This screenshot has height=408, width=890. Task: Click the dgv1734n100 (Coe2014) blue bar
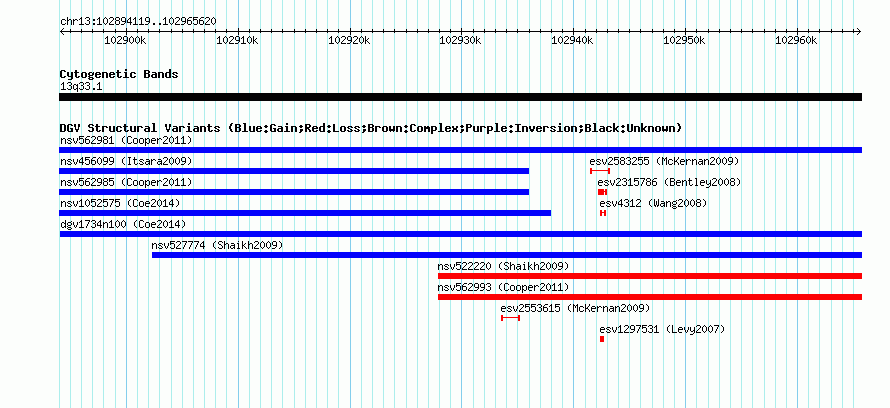coord(460,234)
